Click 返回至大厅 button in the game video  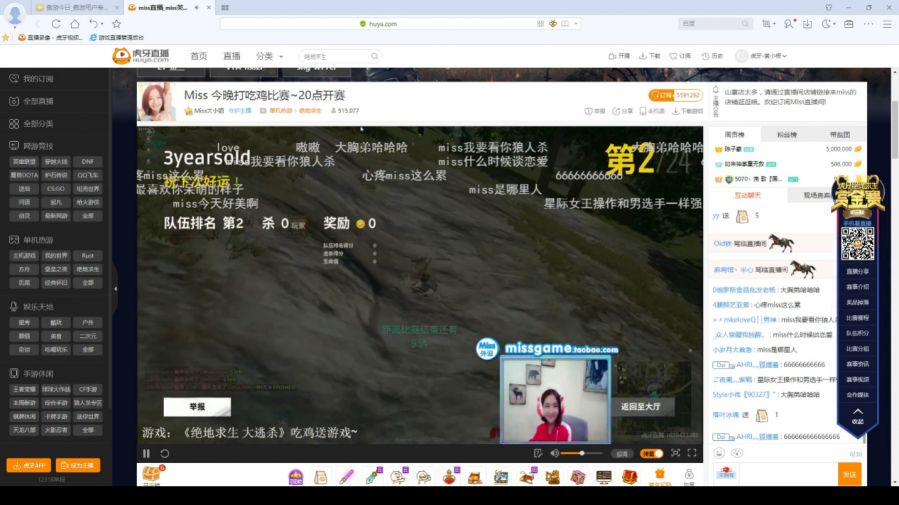click(x=640, y=406)
